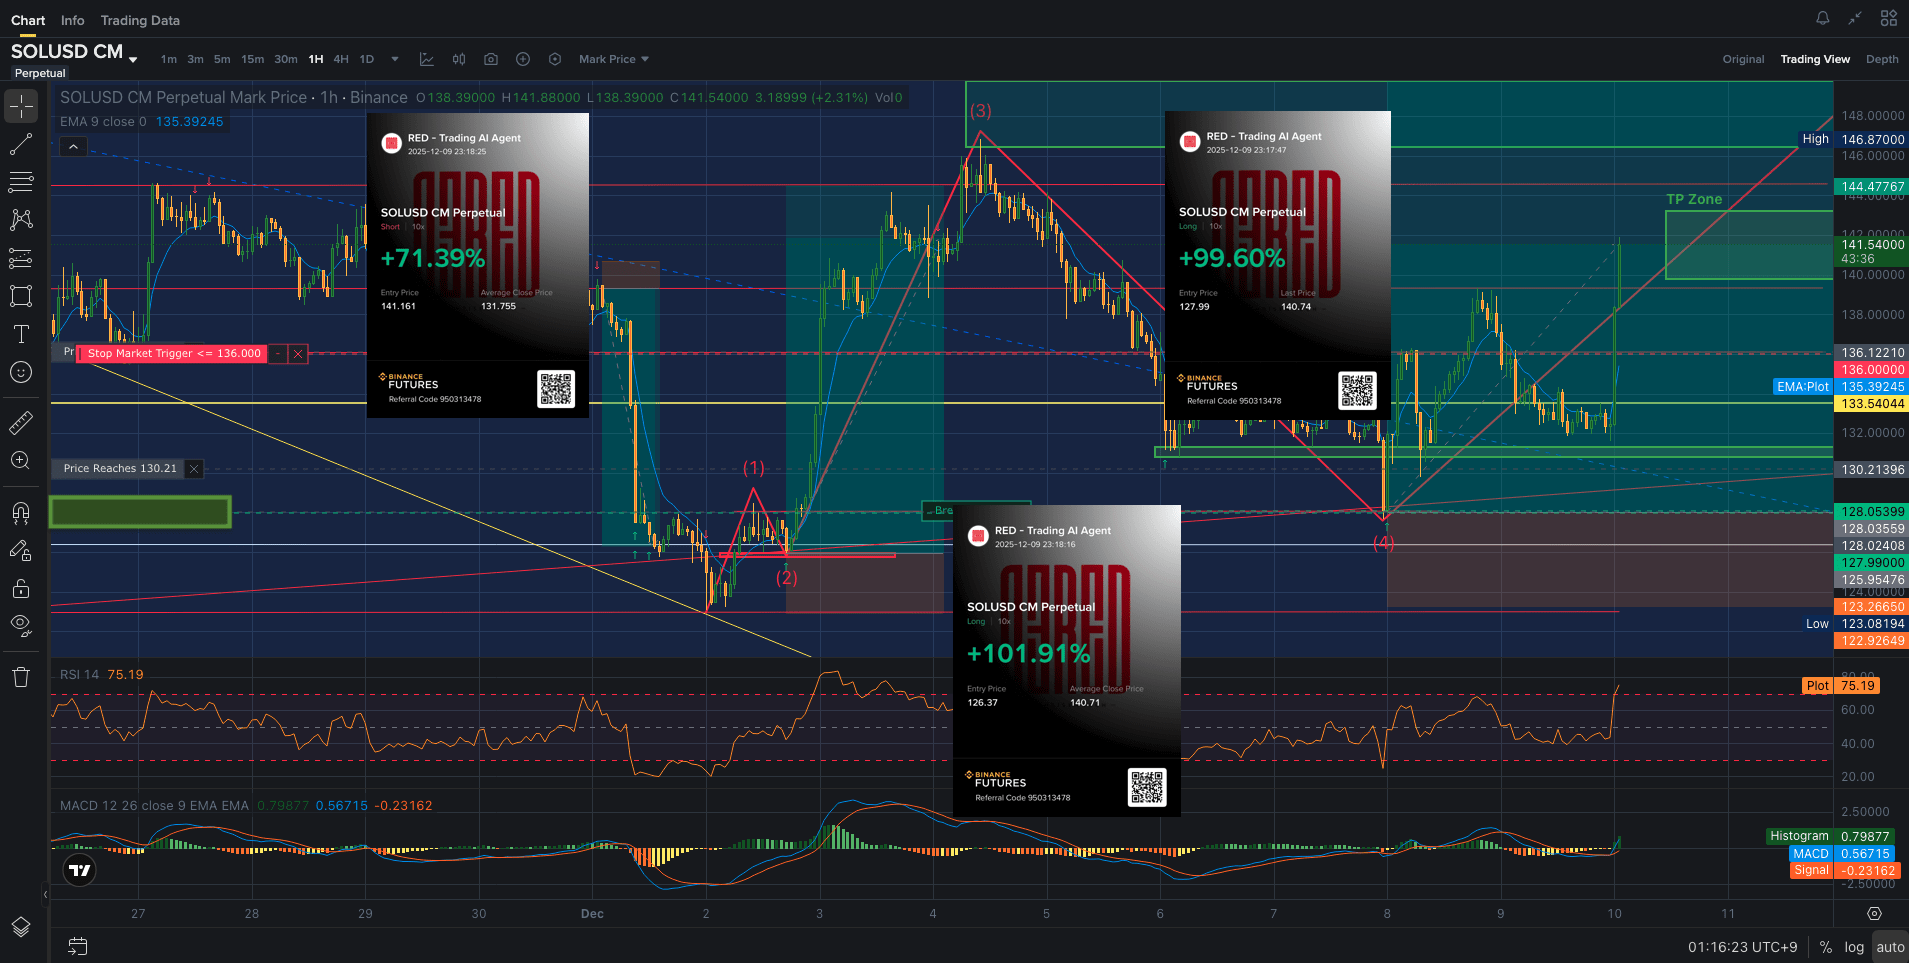Open the hexagon chart settings icon
The width and height of the screenshot is (1909, 963).
555,59
